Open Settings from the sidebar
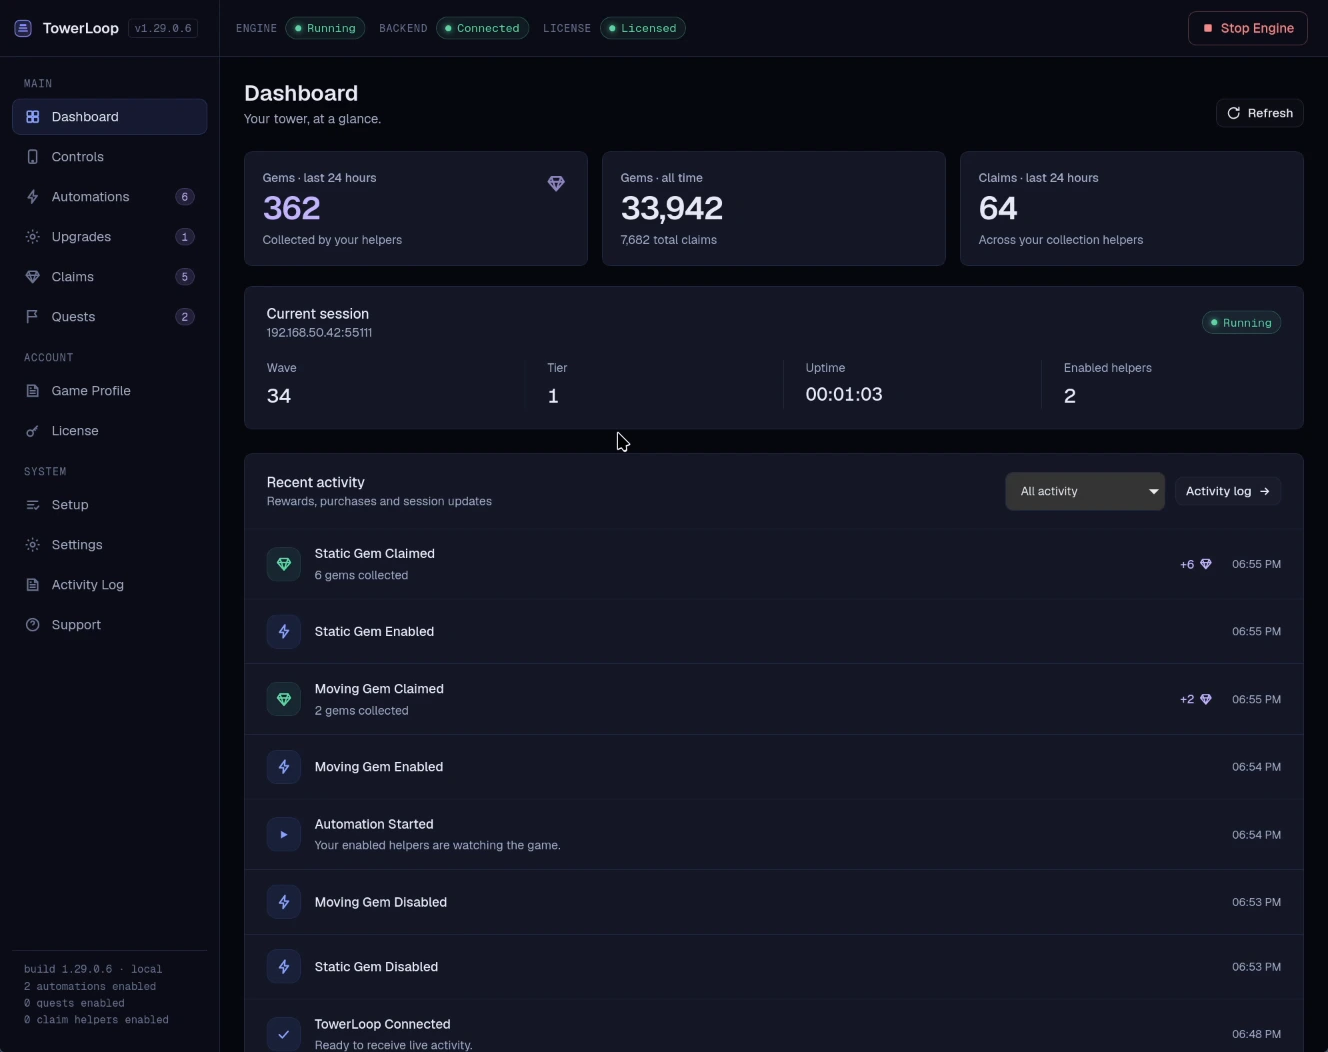Screen dimensions: 1328x1052 click(110, 545)
